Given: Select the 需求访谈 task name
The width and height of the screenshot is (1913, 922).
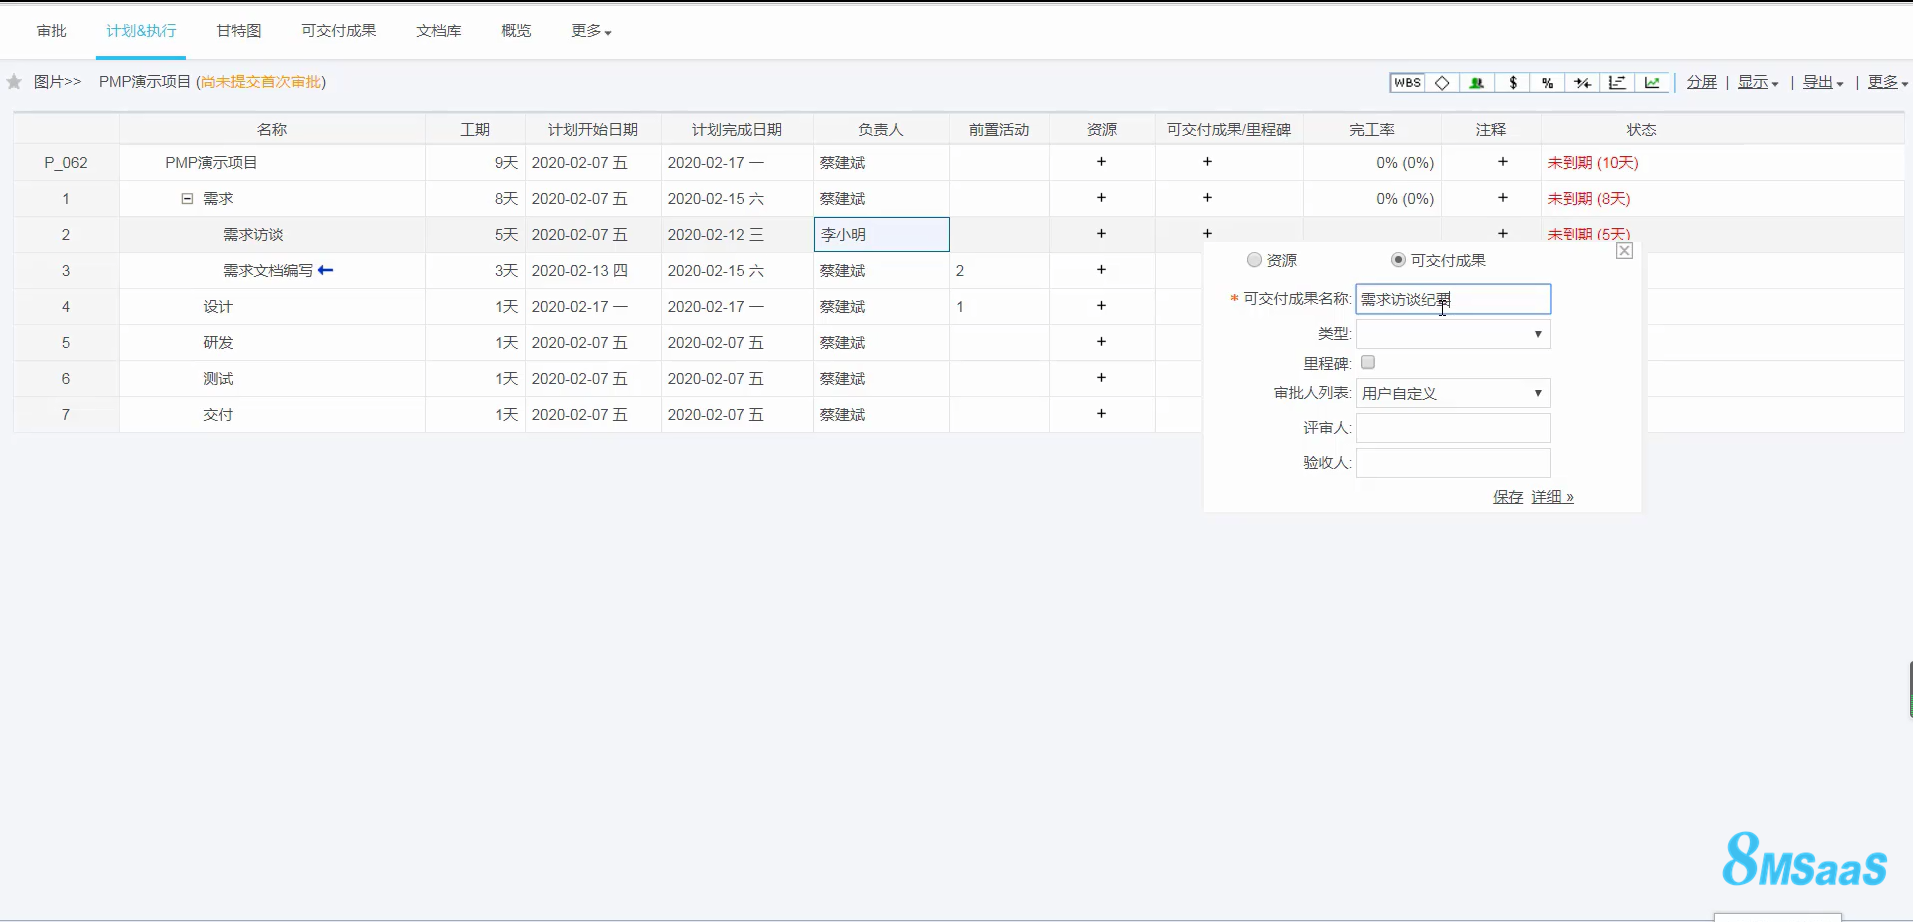Looking at the screenshot, I should click(x=253, y=235).
